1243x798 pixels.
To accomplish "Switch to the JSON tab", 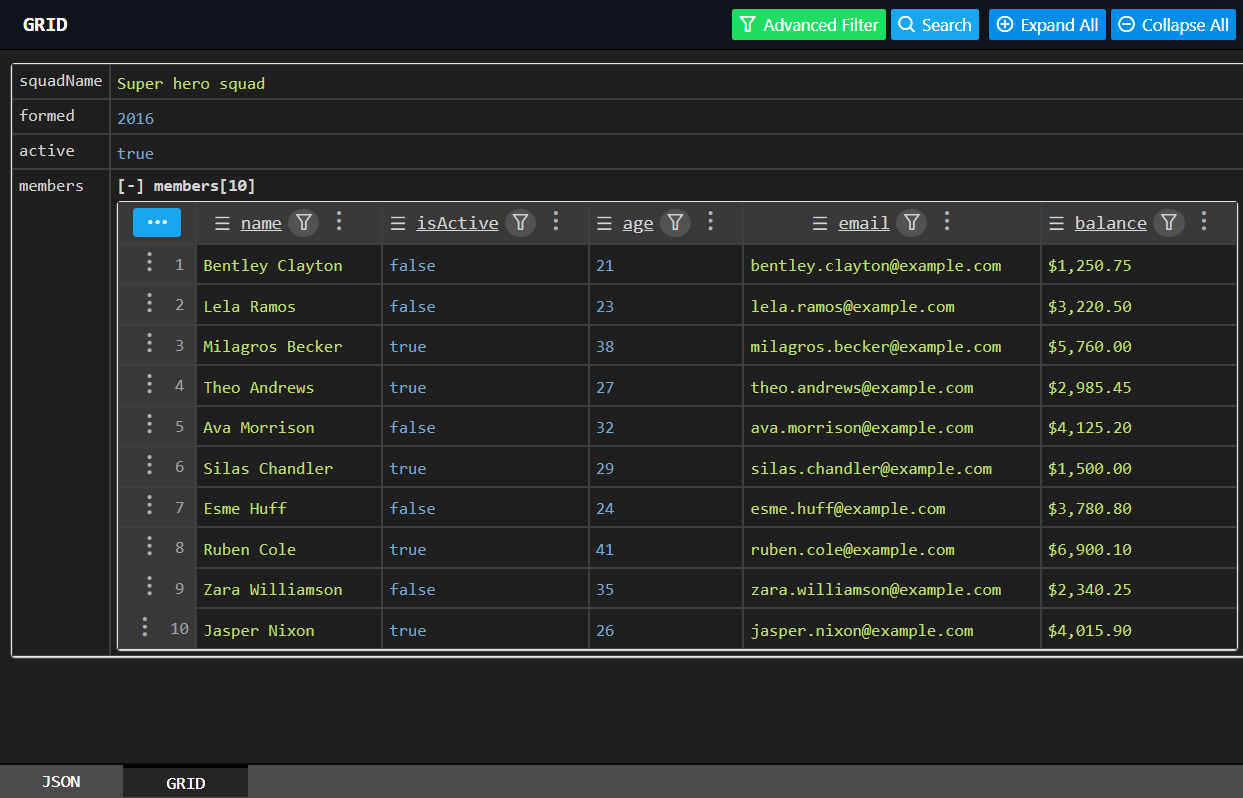I will point(60,781).
